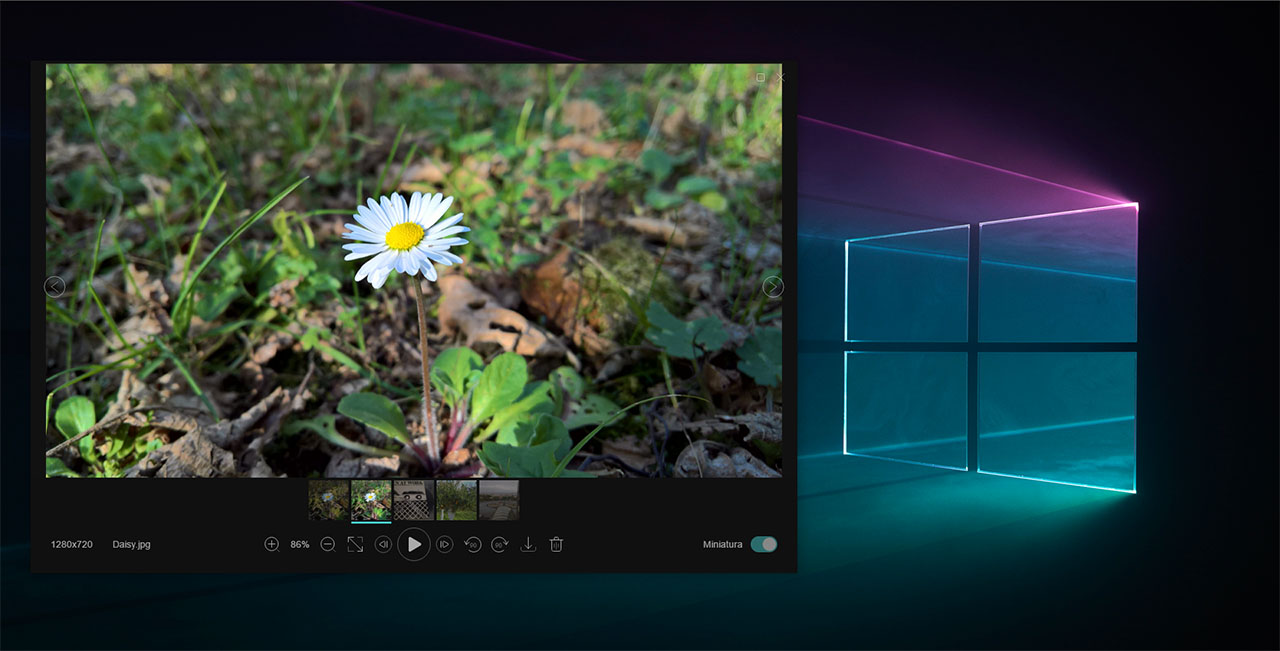Open fullscreen with the expand arrows icon

[355, 544]
